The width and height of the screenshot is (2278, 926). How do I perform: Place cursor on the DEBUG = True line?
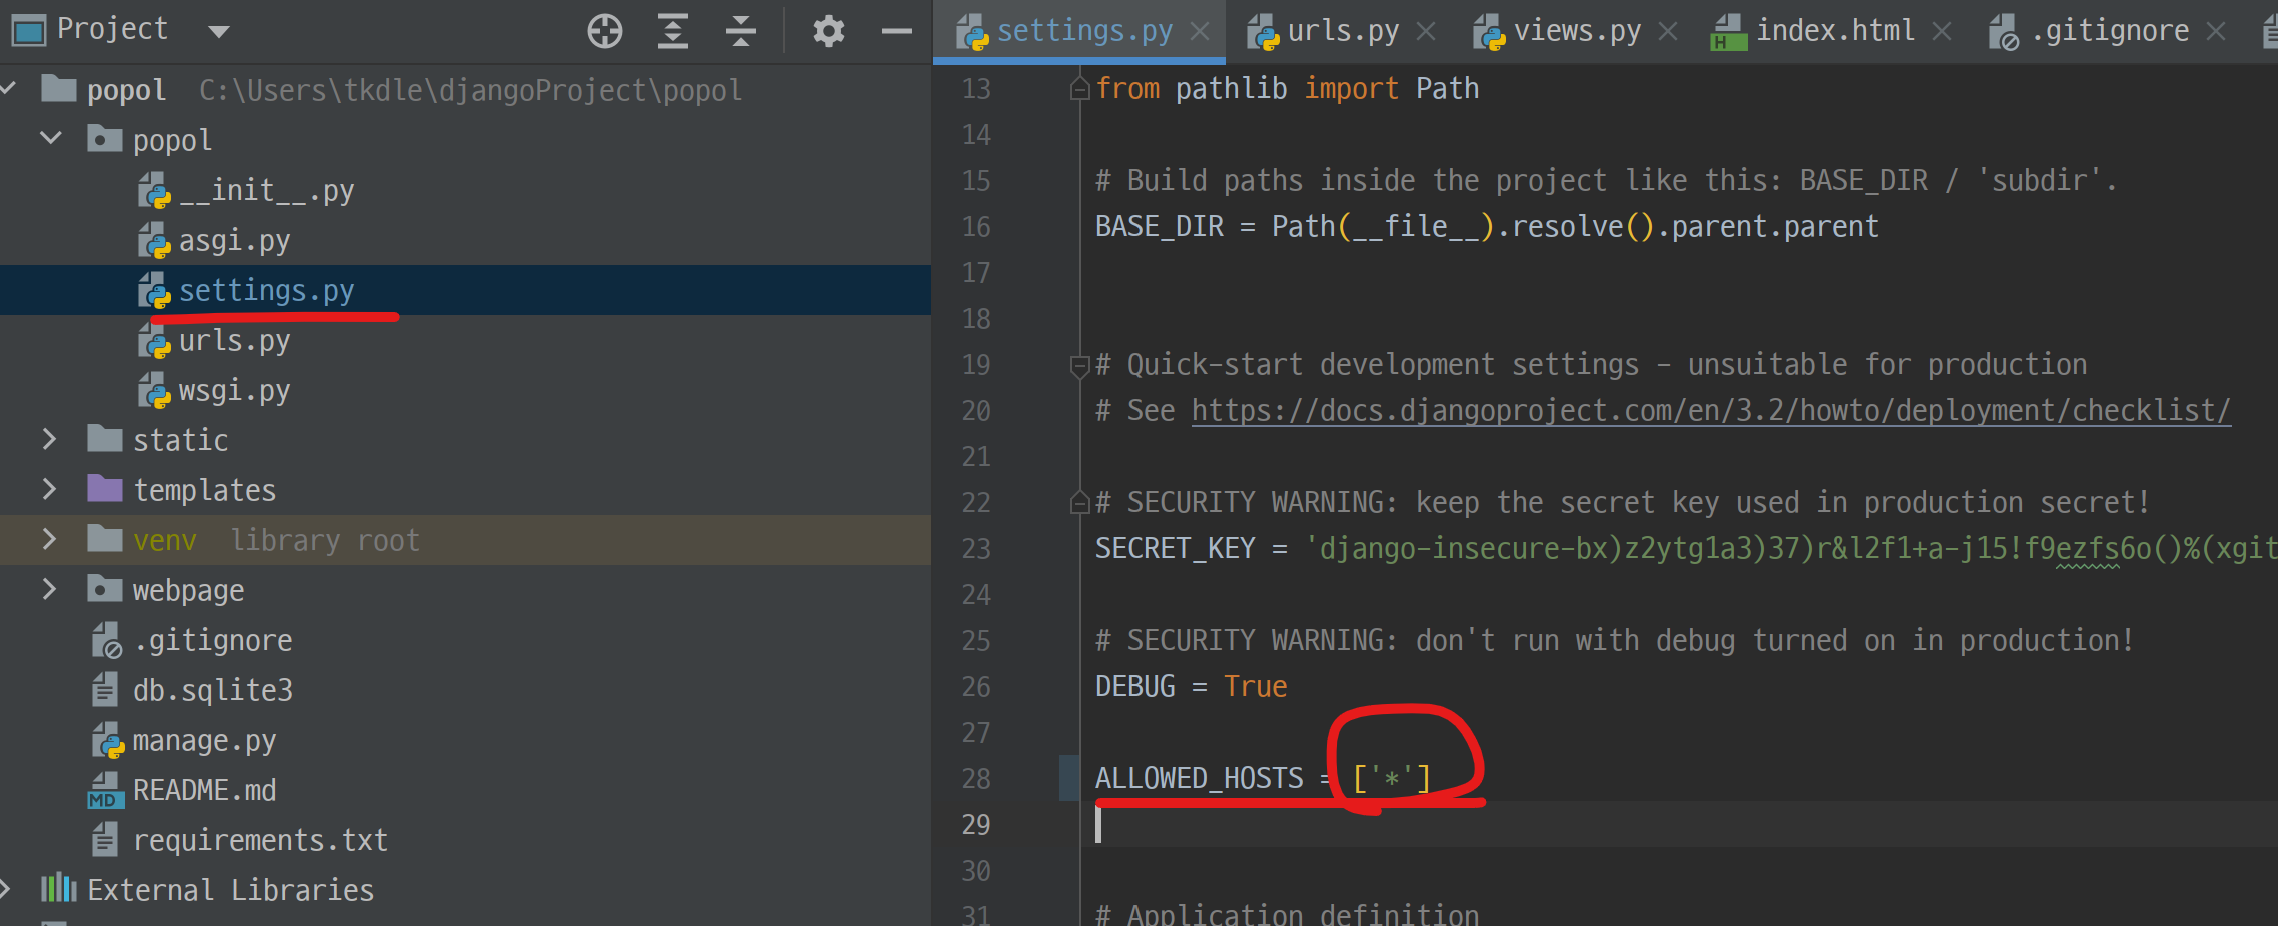click(x=1191, y=687)
